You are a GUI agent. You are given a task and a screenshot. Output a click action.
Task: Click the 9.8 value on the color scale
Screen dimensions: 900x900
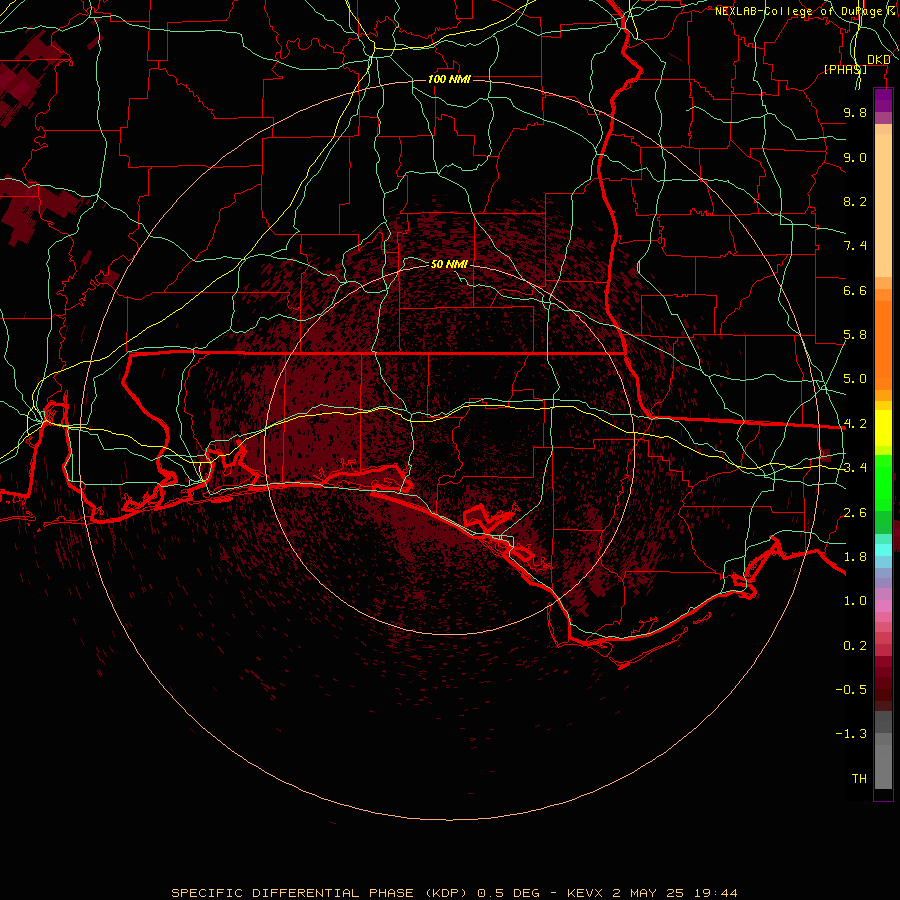[x=855, y=112]
